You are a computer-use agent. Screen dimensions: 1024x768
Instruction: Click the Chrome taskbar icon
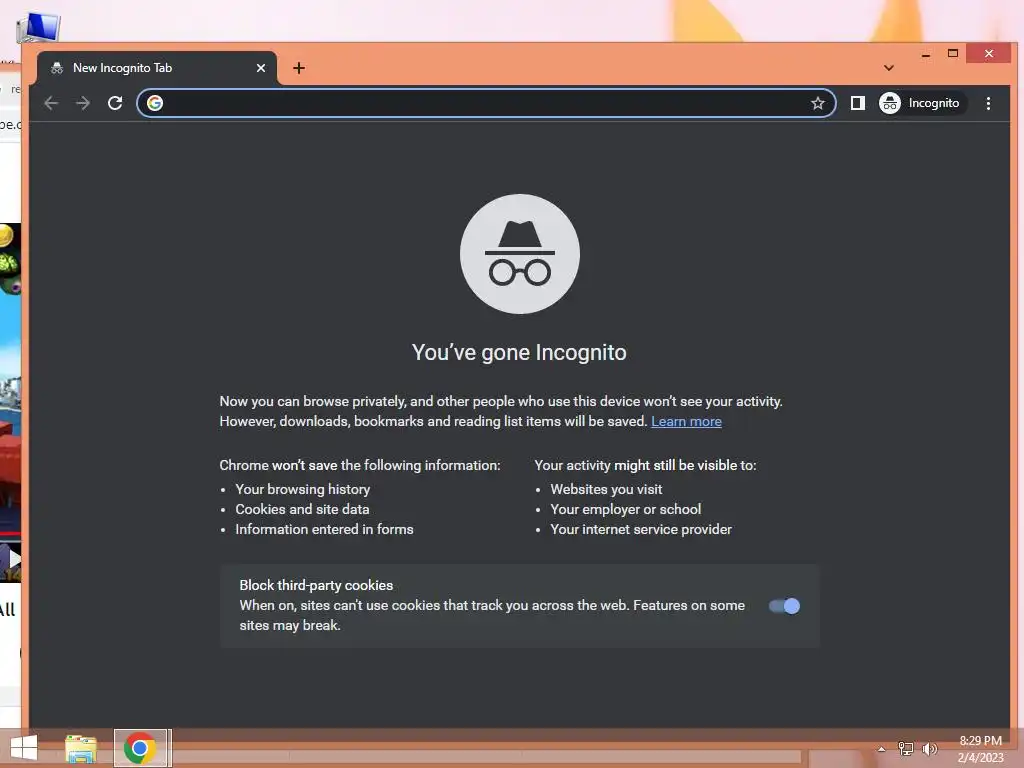140,748
